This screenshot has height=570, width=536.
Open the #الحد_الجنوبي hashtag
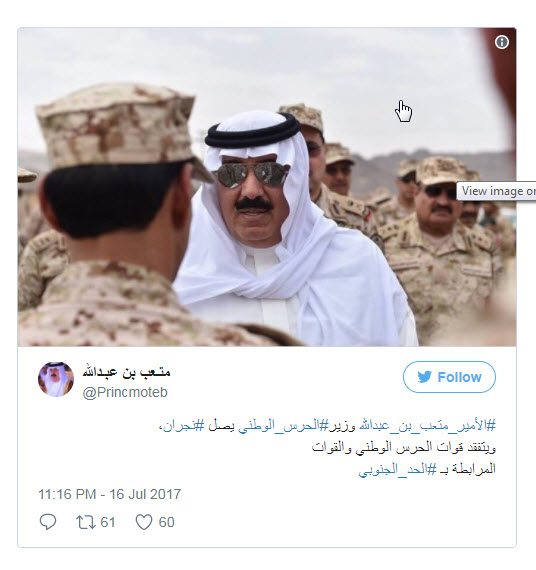[x=397, y=469]
